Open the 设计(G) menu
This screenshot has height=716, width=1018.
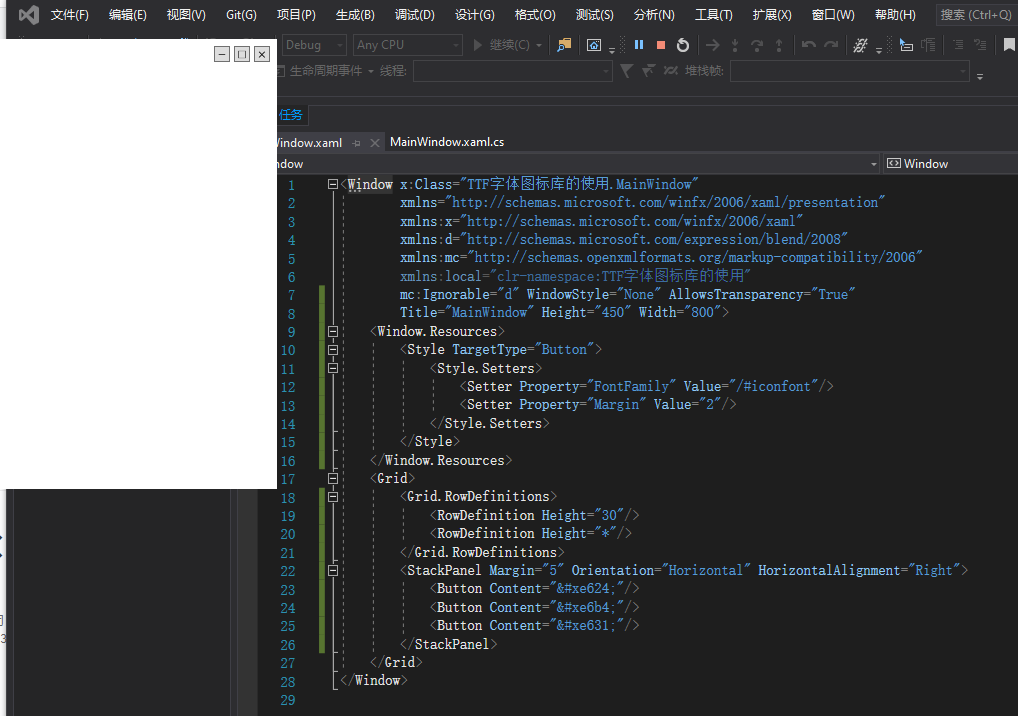pos(475,15)
